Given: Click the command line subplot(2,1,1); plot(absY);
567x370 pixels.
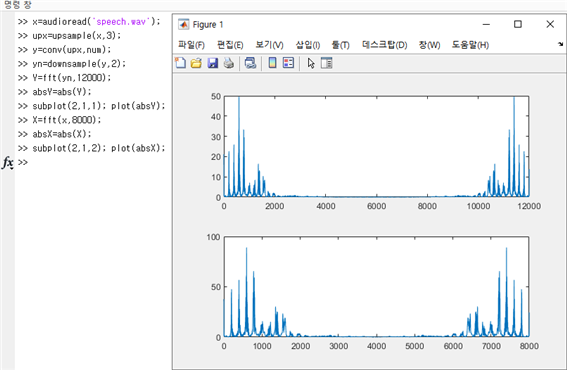Looking at the screenshot, I should [99, 106].
